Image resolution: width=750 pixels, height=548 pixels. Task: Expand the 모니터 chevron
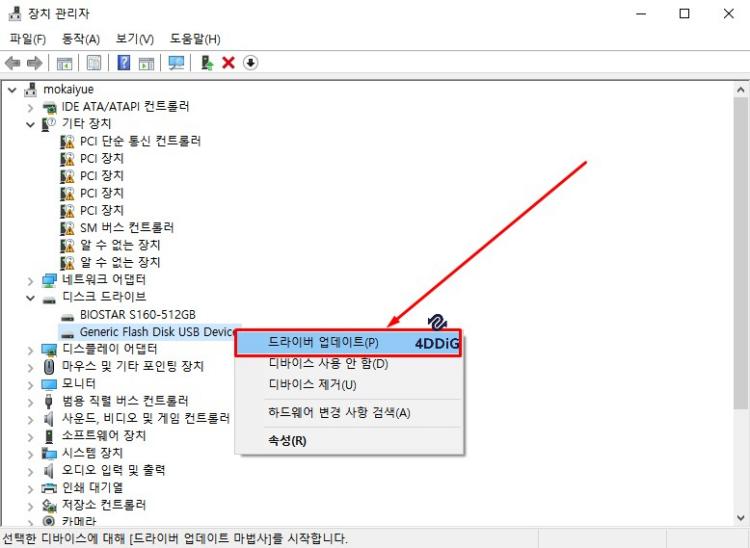click(x=30, y=384)
